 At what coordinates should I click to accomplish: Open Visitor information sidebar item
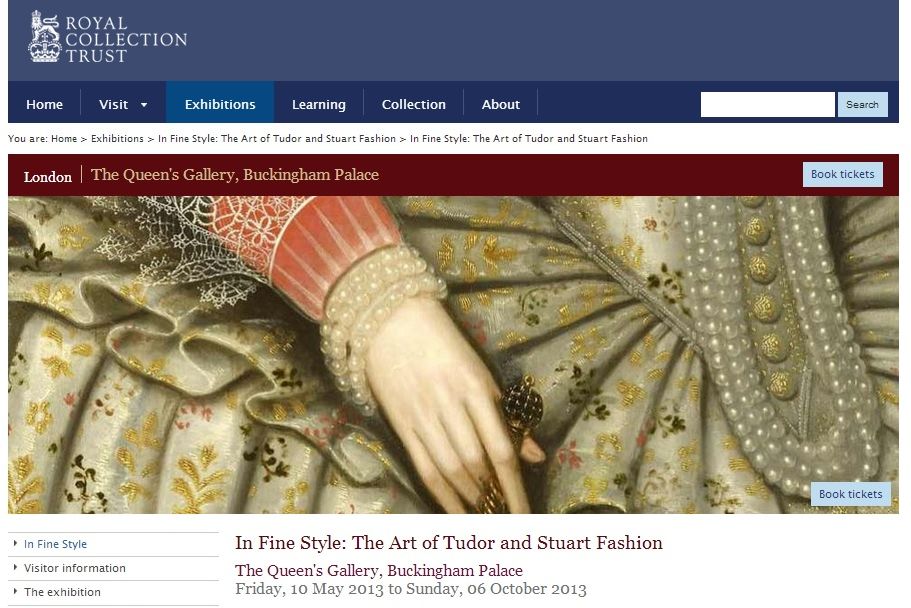74,568
